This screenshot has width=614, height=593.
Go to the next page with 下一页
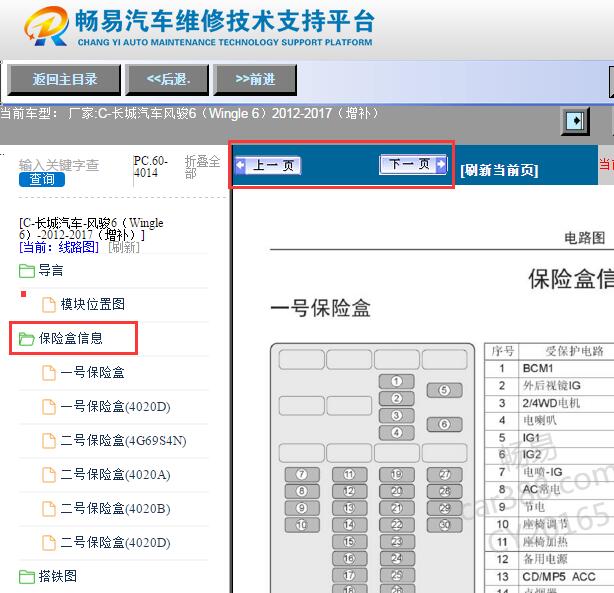[x=413, y=164]
